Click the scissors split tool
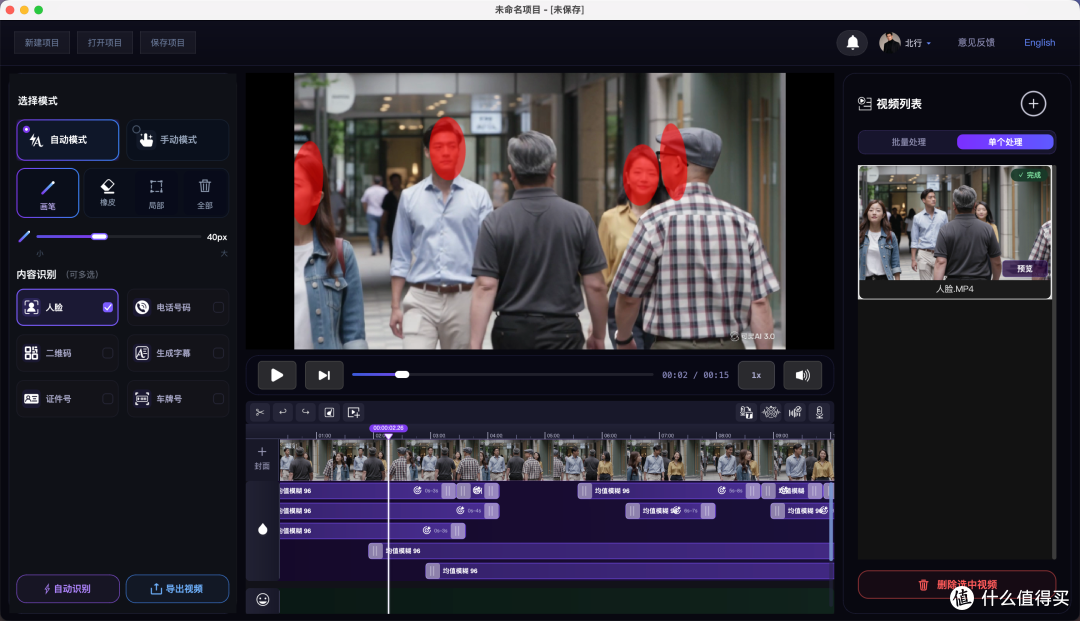This screenshot has height=621, width=1080. click(260, 412)
